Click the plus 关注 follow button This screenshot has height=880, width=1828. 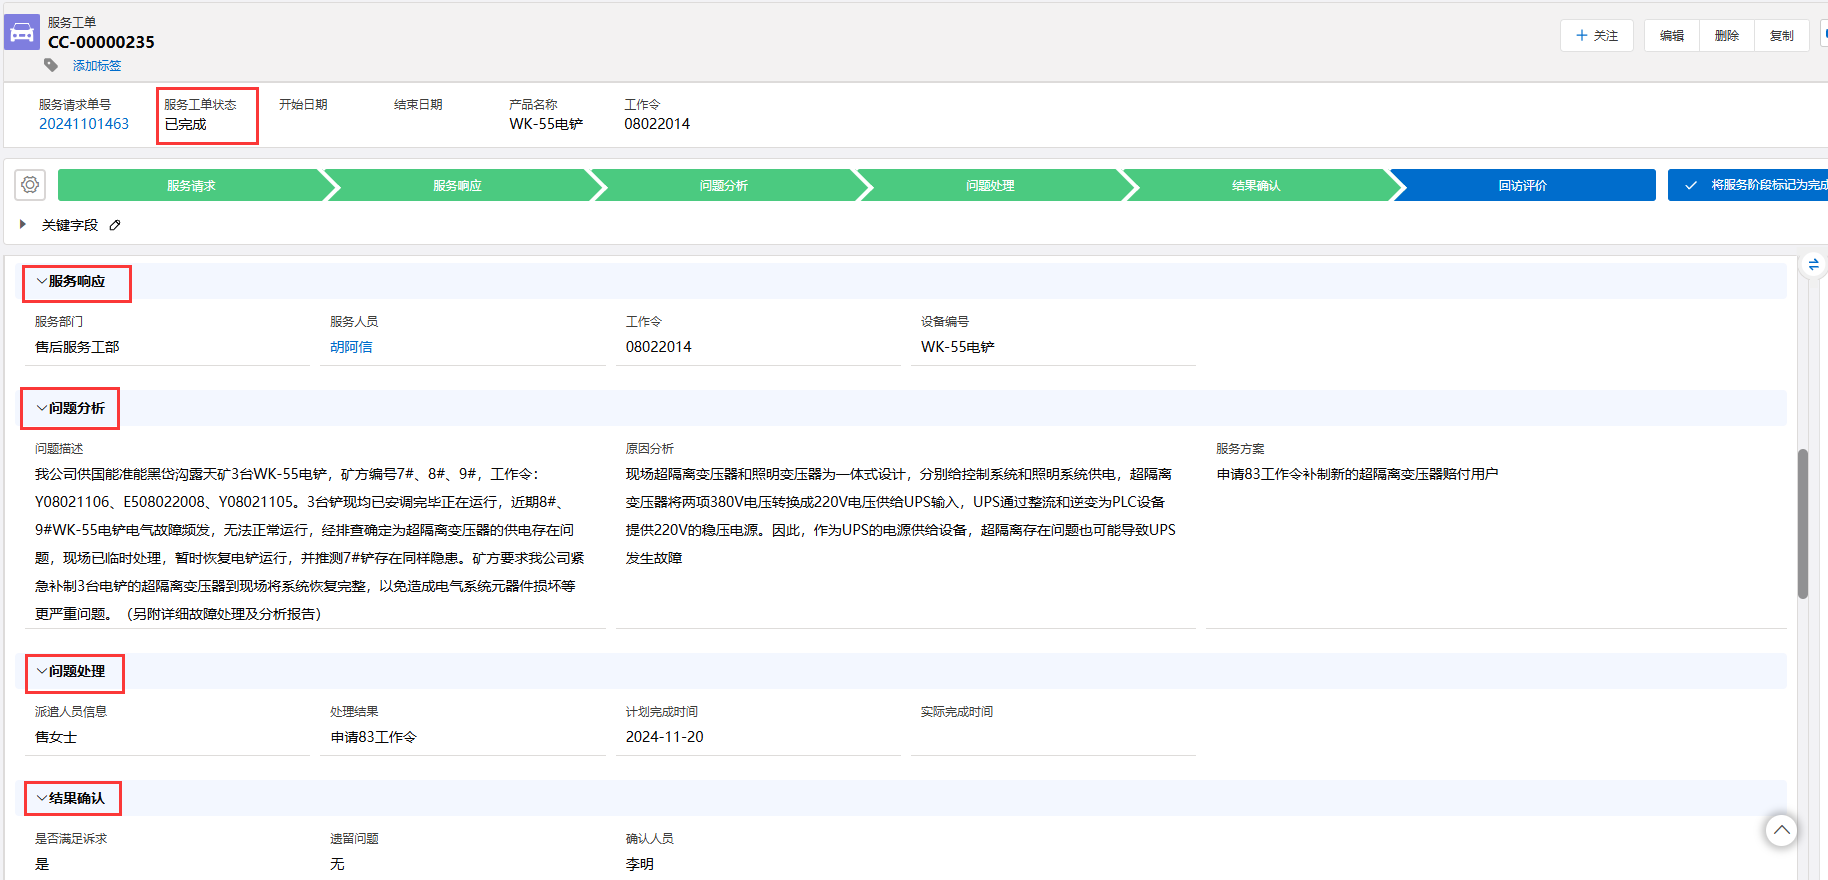[1596, 35]
